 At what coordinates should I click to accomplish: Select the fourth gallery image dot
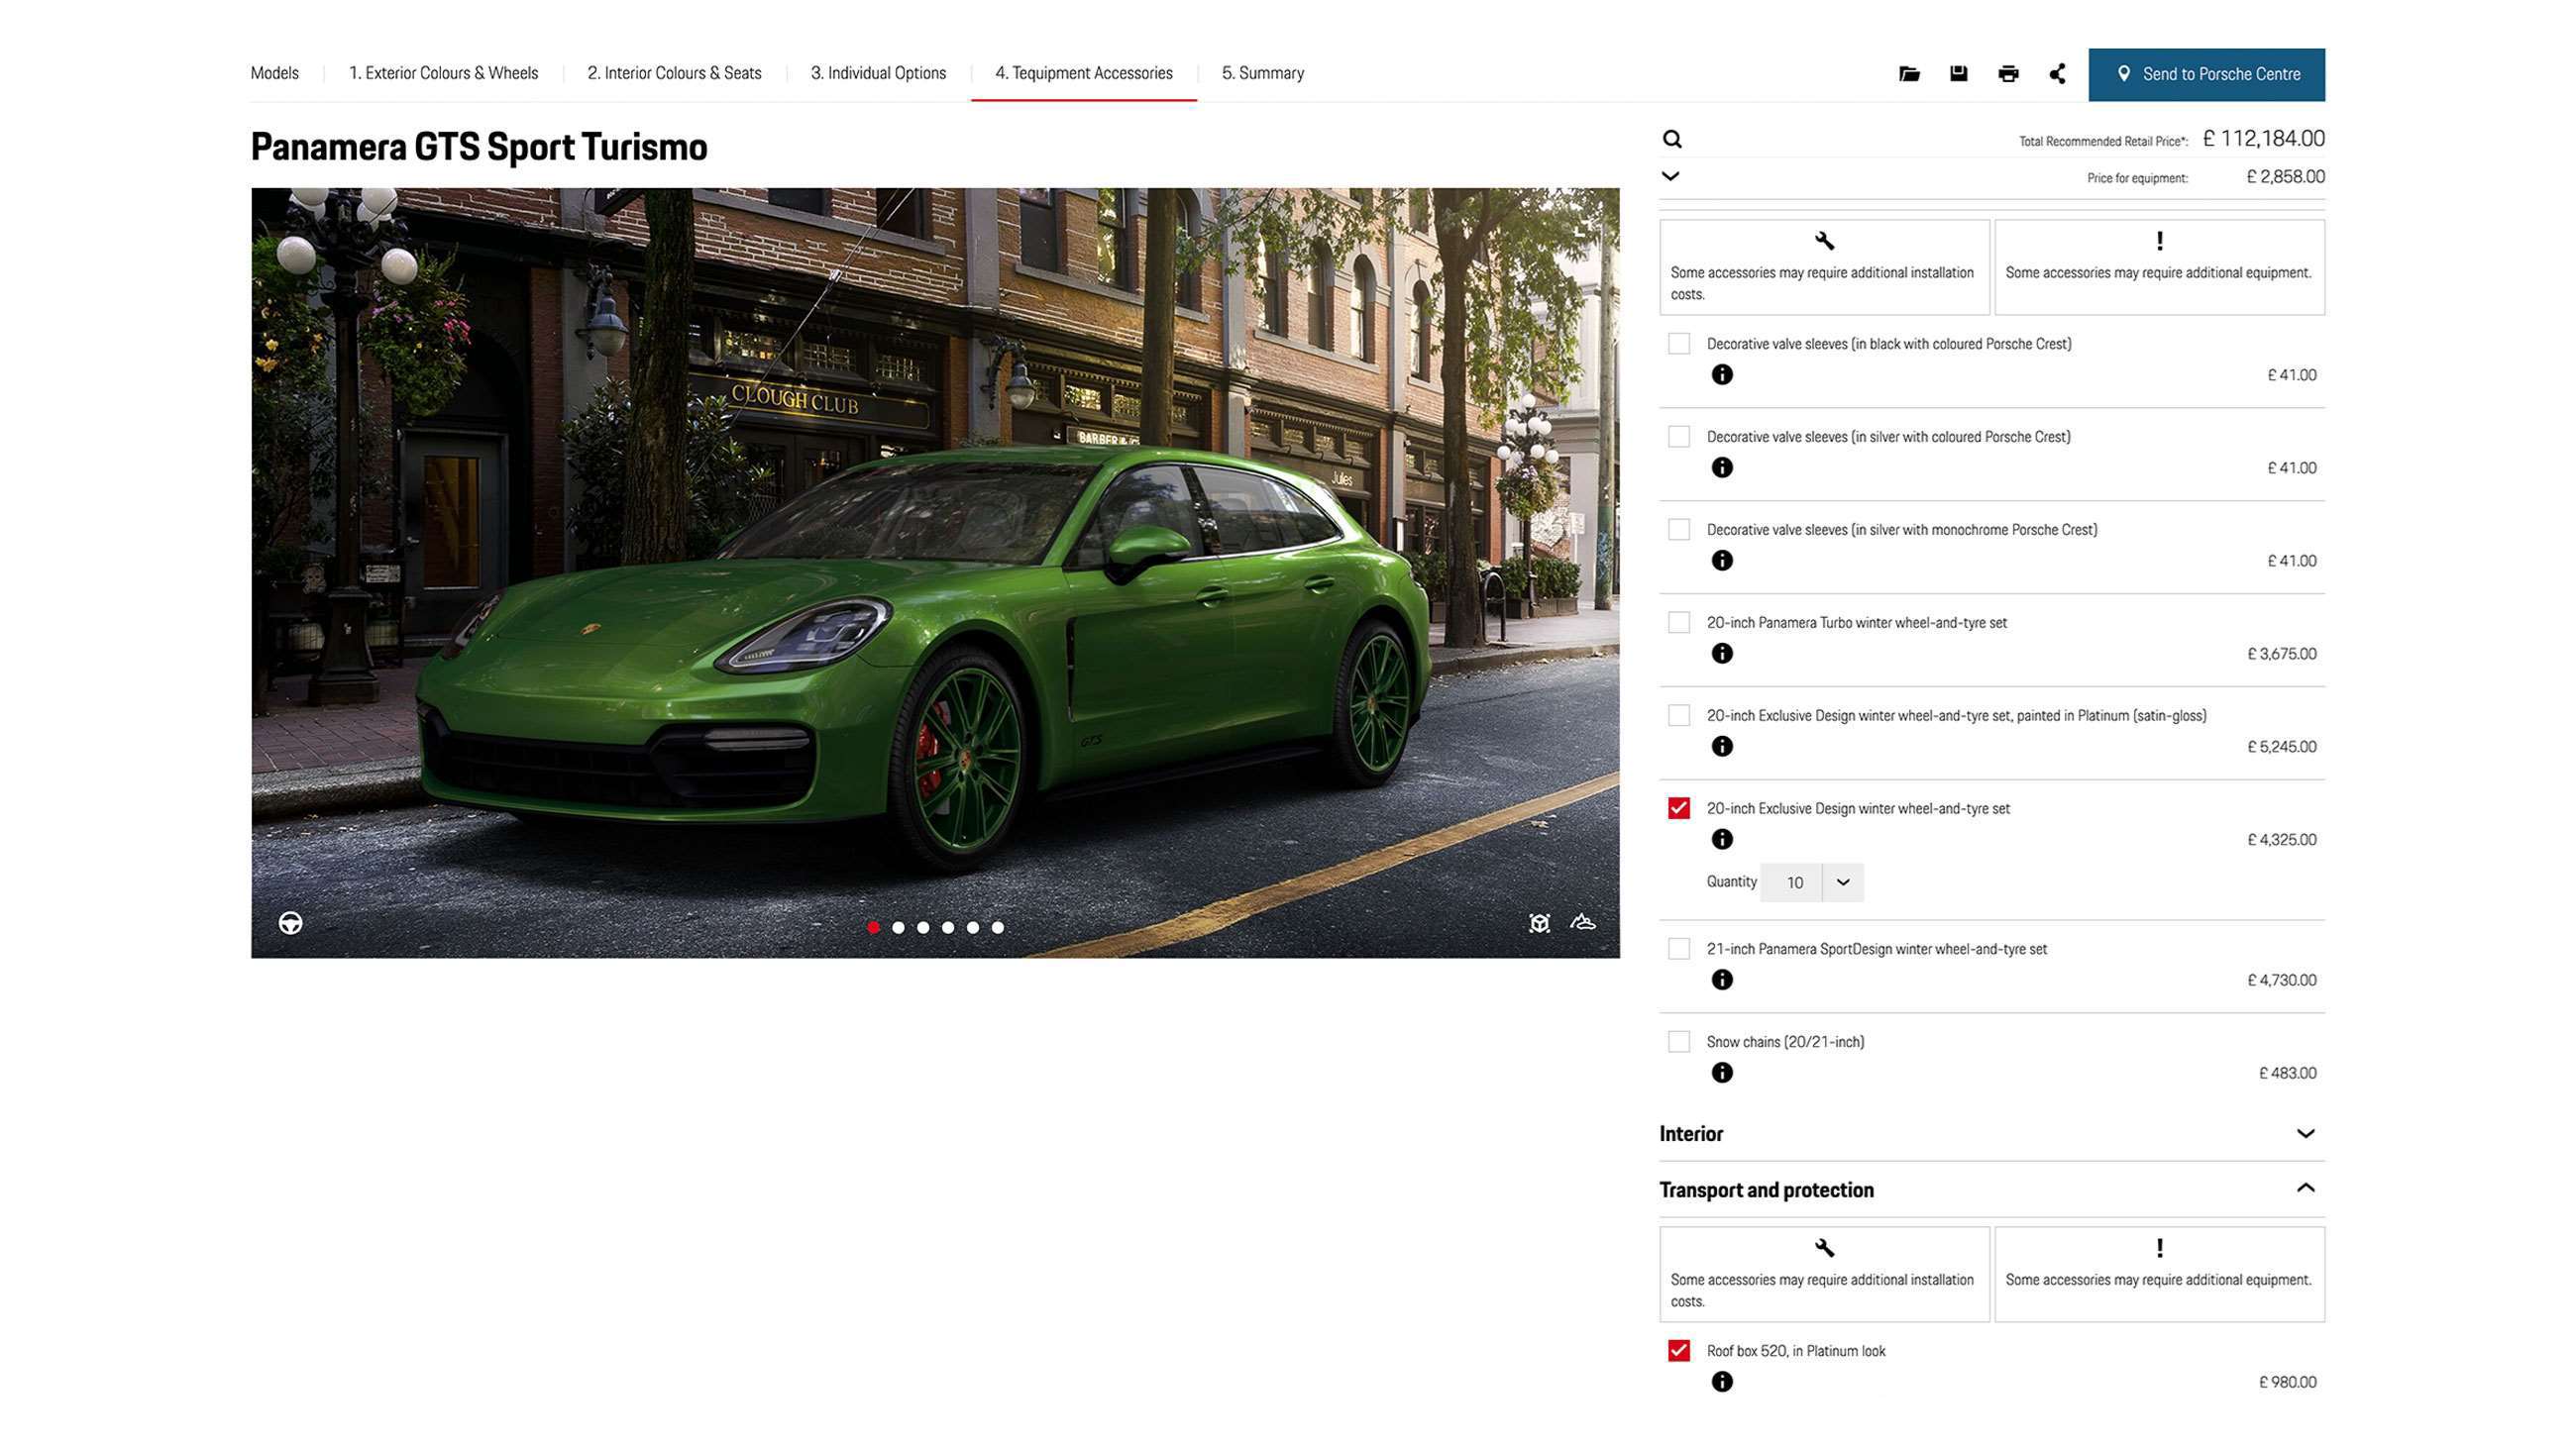pos(948,927)
